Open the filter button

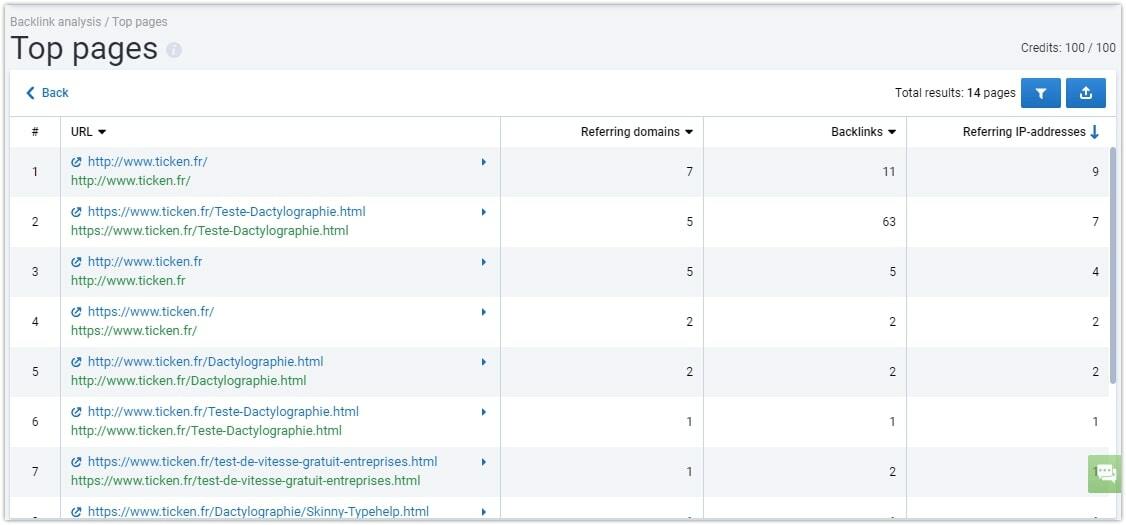click(1041, 93)
